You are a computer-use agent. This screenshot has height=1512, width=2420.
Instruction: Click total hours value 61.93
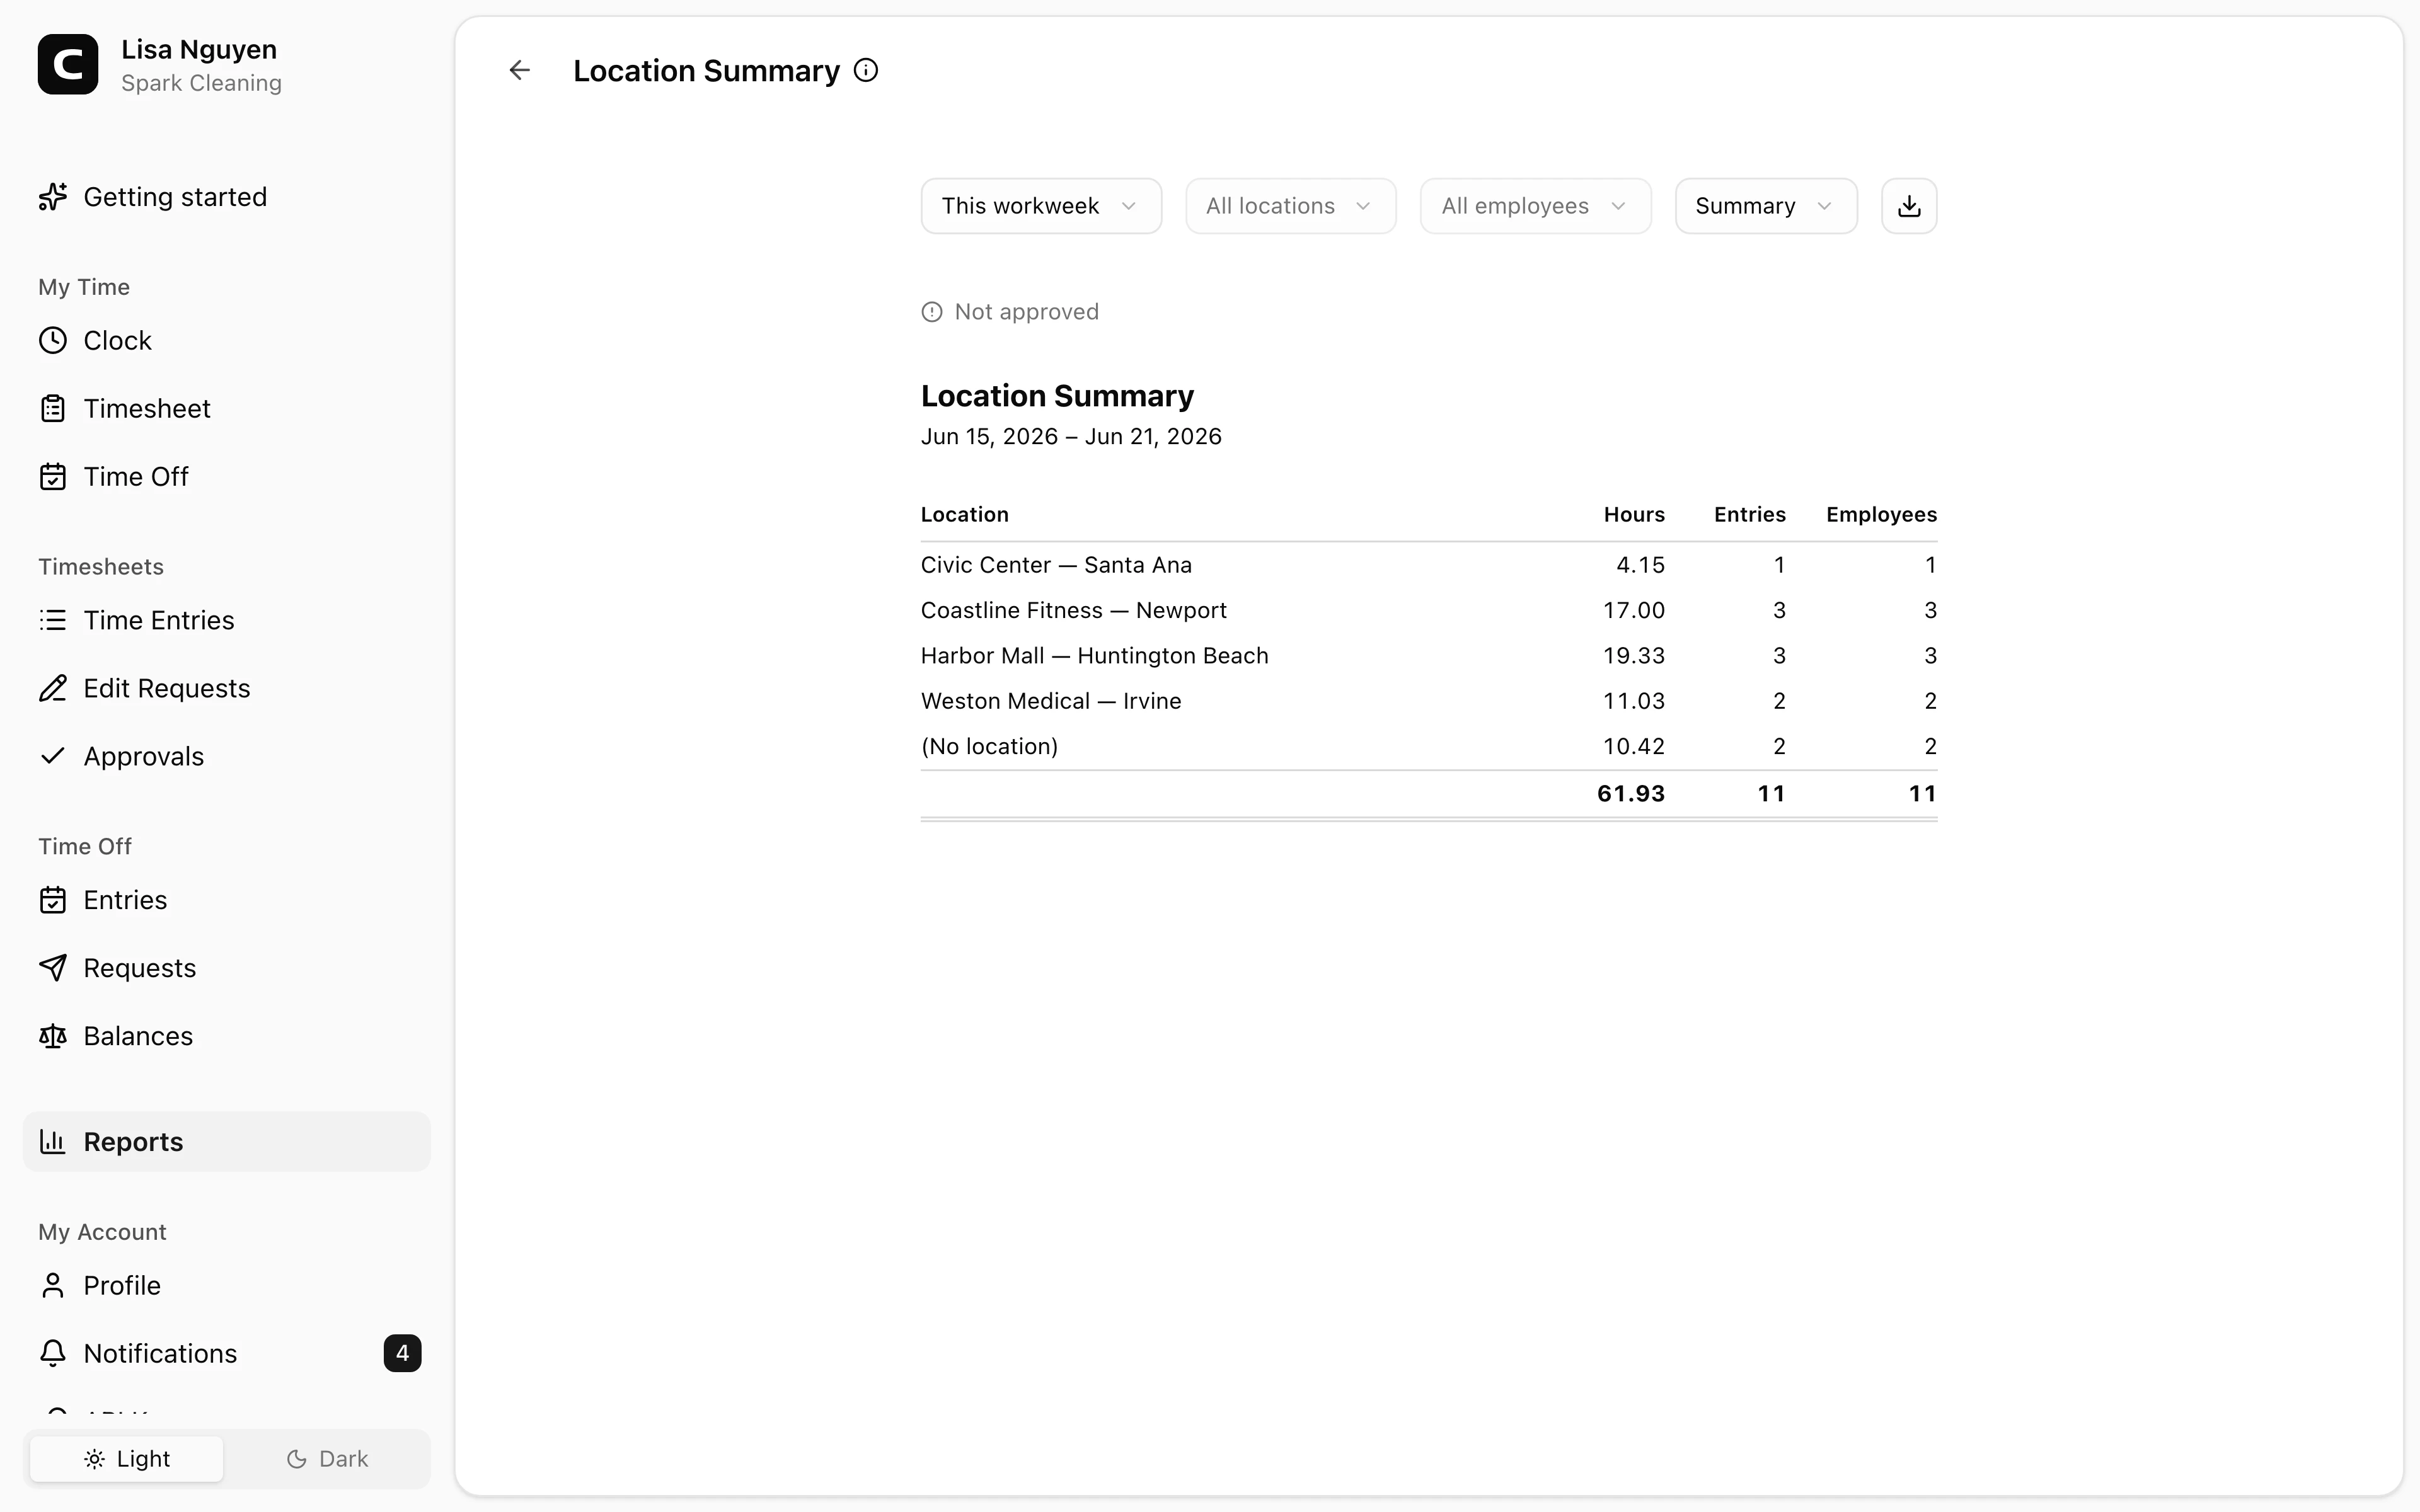tap(1631, 794)
